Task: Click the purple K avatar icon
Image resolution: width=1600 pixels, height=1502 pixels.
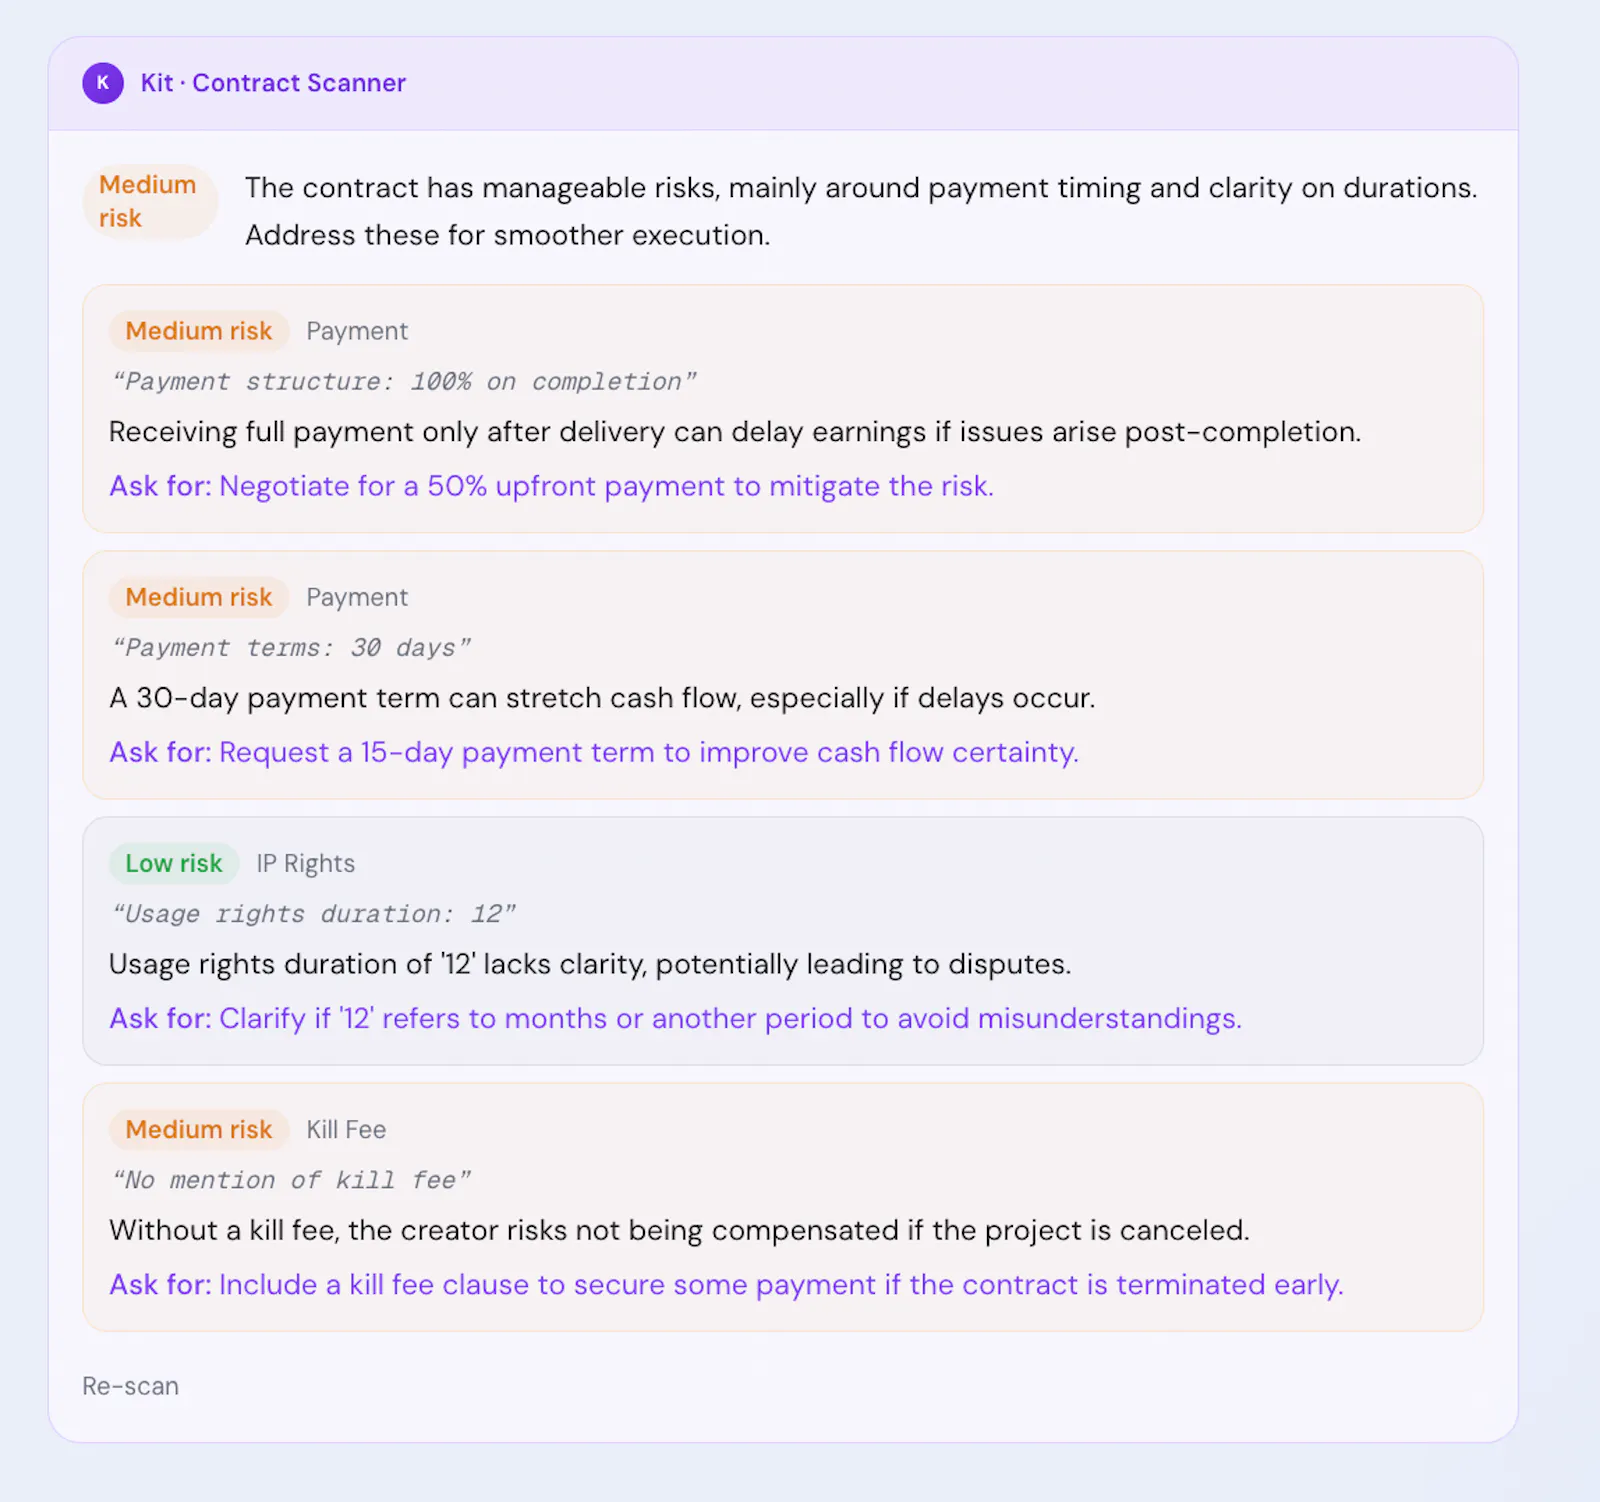Action: [103, 83]
